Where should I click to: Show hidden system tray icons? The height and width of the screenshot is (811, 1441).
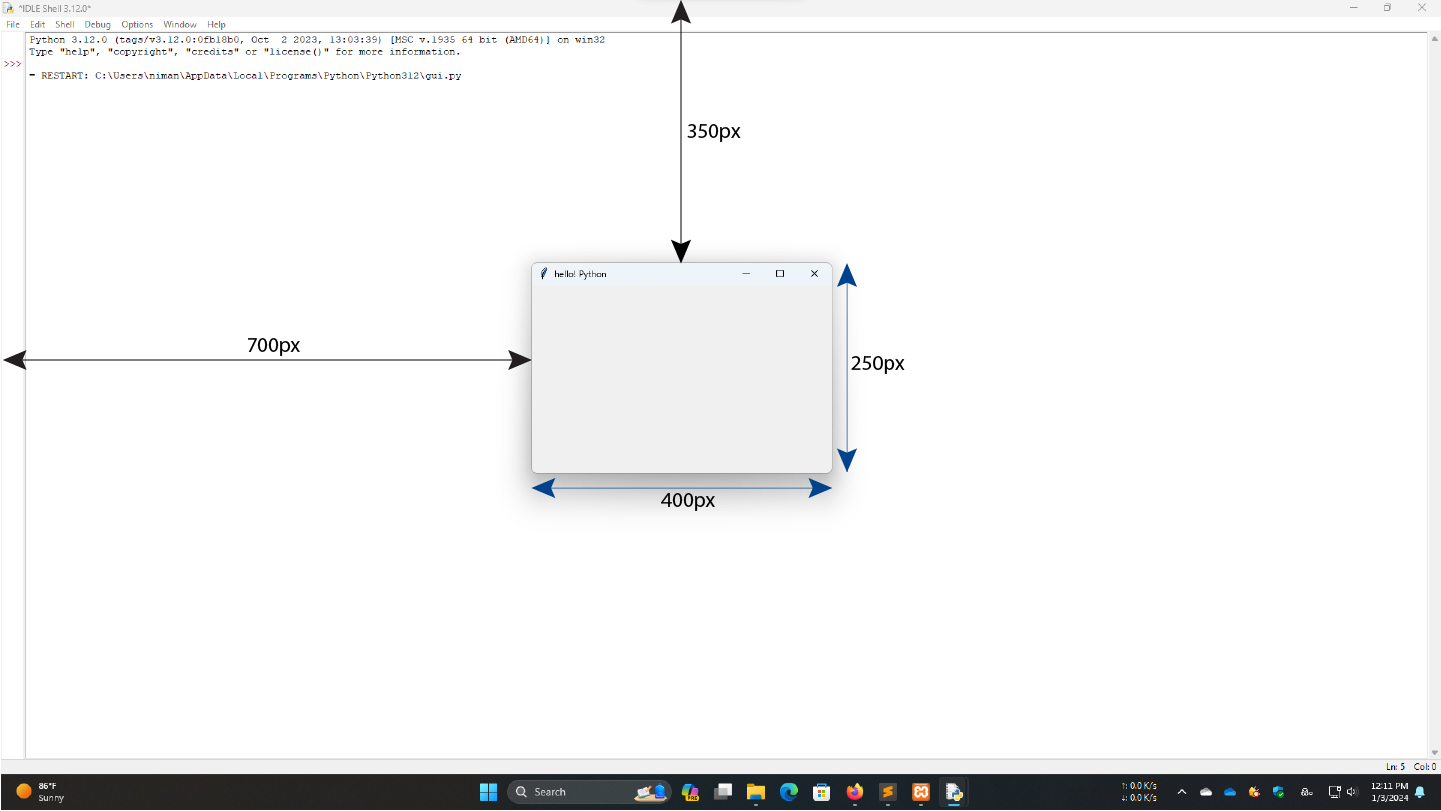coord(1182,792)
